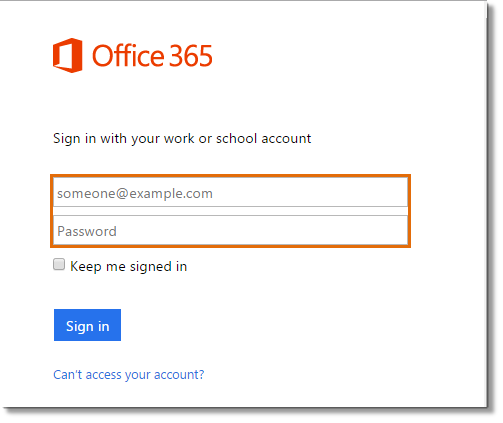The height and width of the screenshot is (423, 503).
Task: Click the 365 number in the logo
Action: coord(191,55)
